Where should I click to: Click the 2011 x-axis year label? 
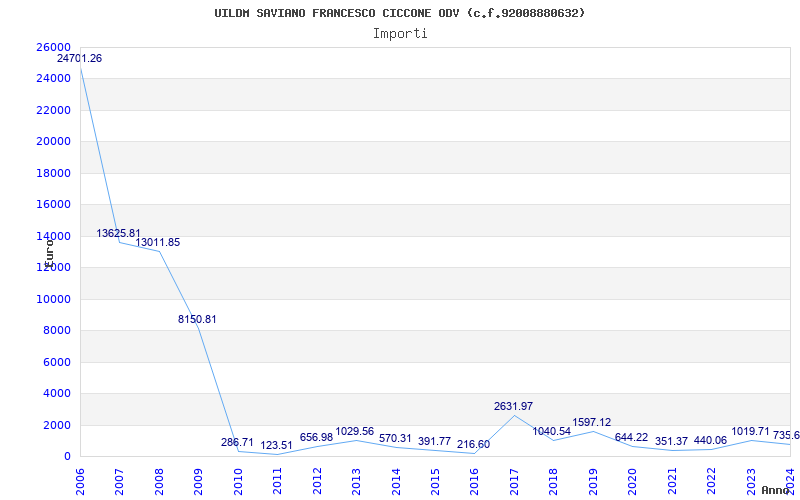coord(277,481)
